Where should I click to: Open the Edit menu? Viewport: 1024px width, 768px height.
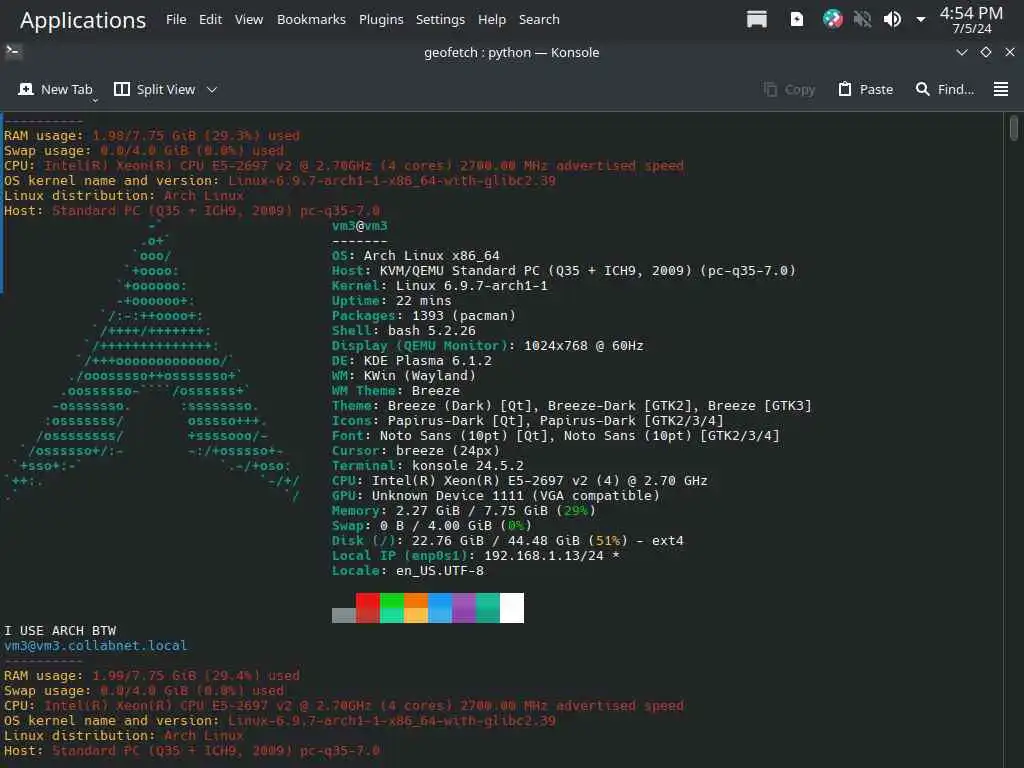(x=210, y=20)
